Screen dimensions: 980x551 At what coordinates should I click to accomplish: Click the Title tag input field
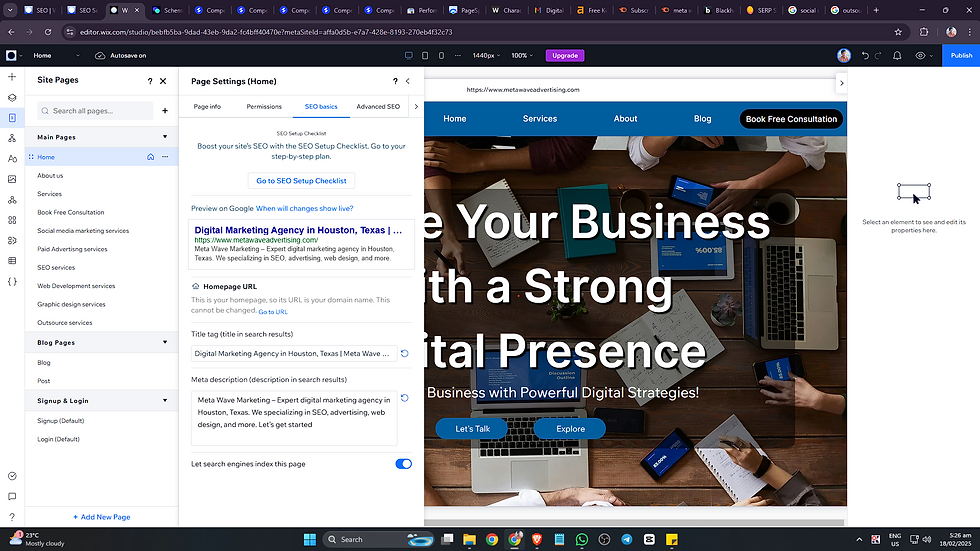294,354
